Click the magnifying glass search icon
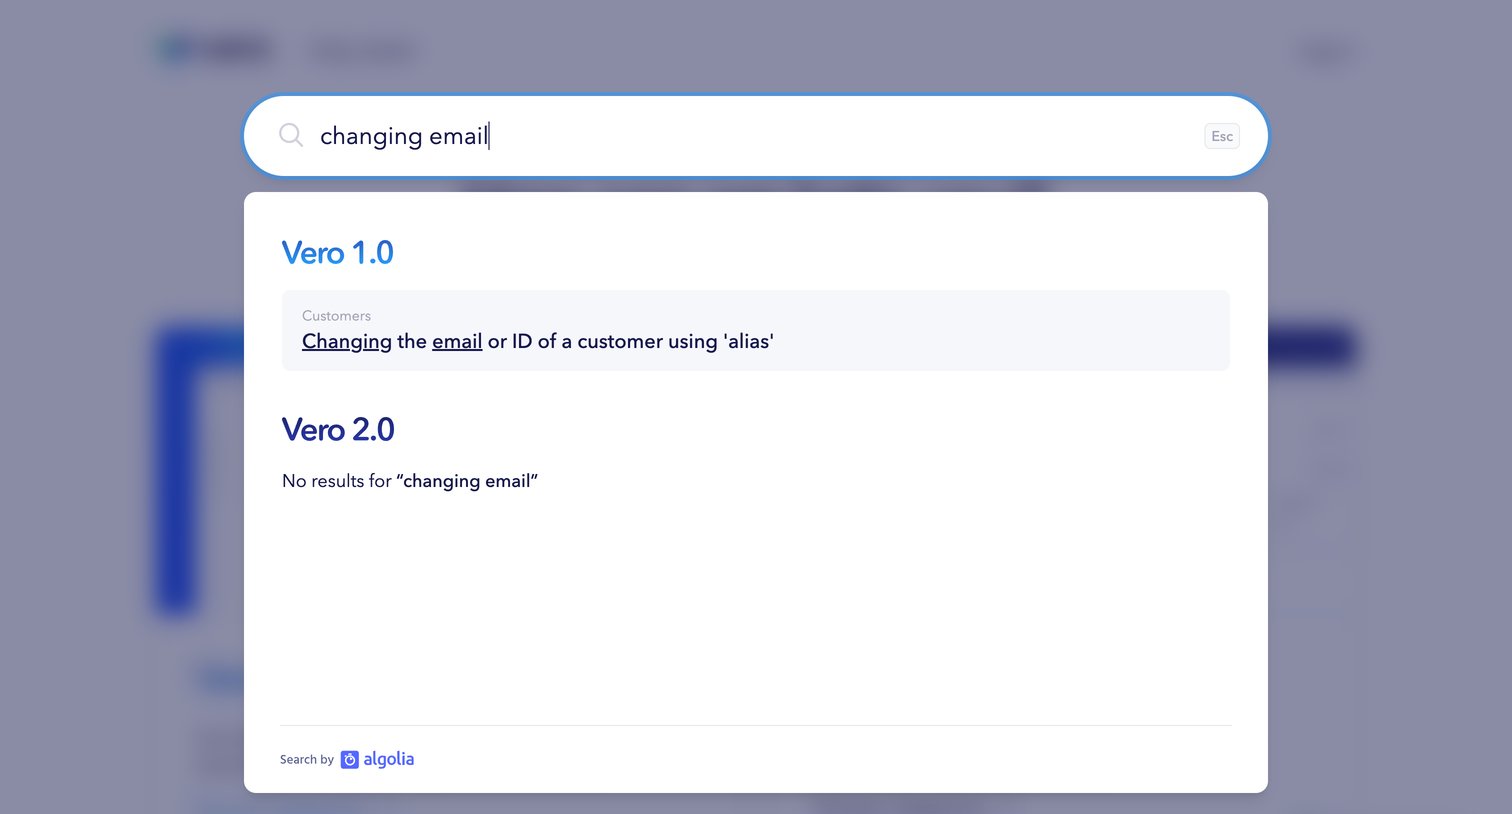 291,135
